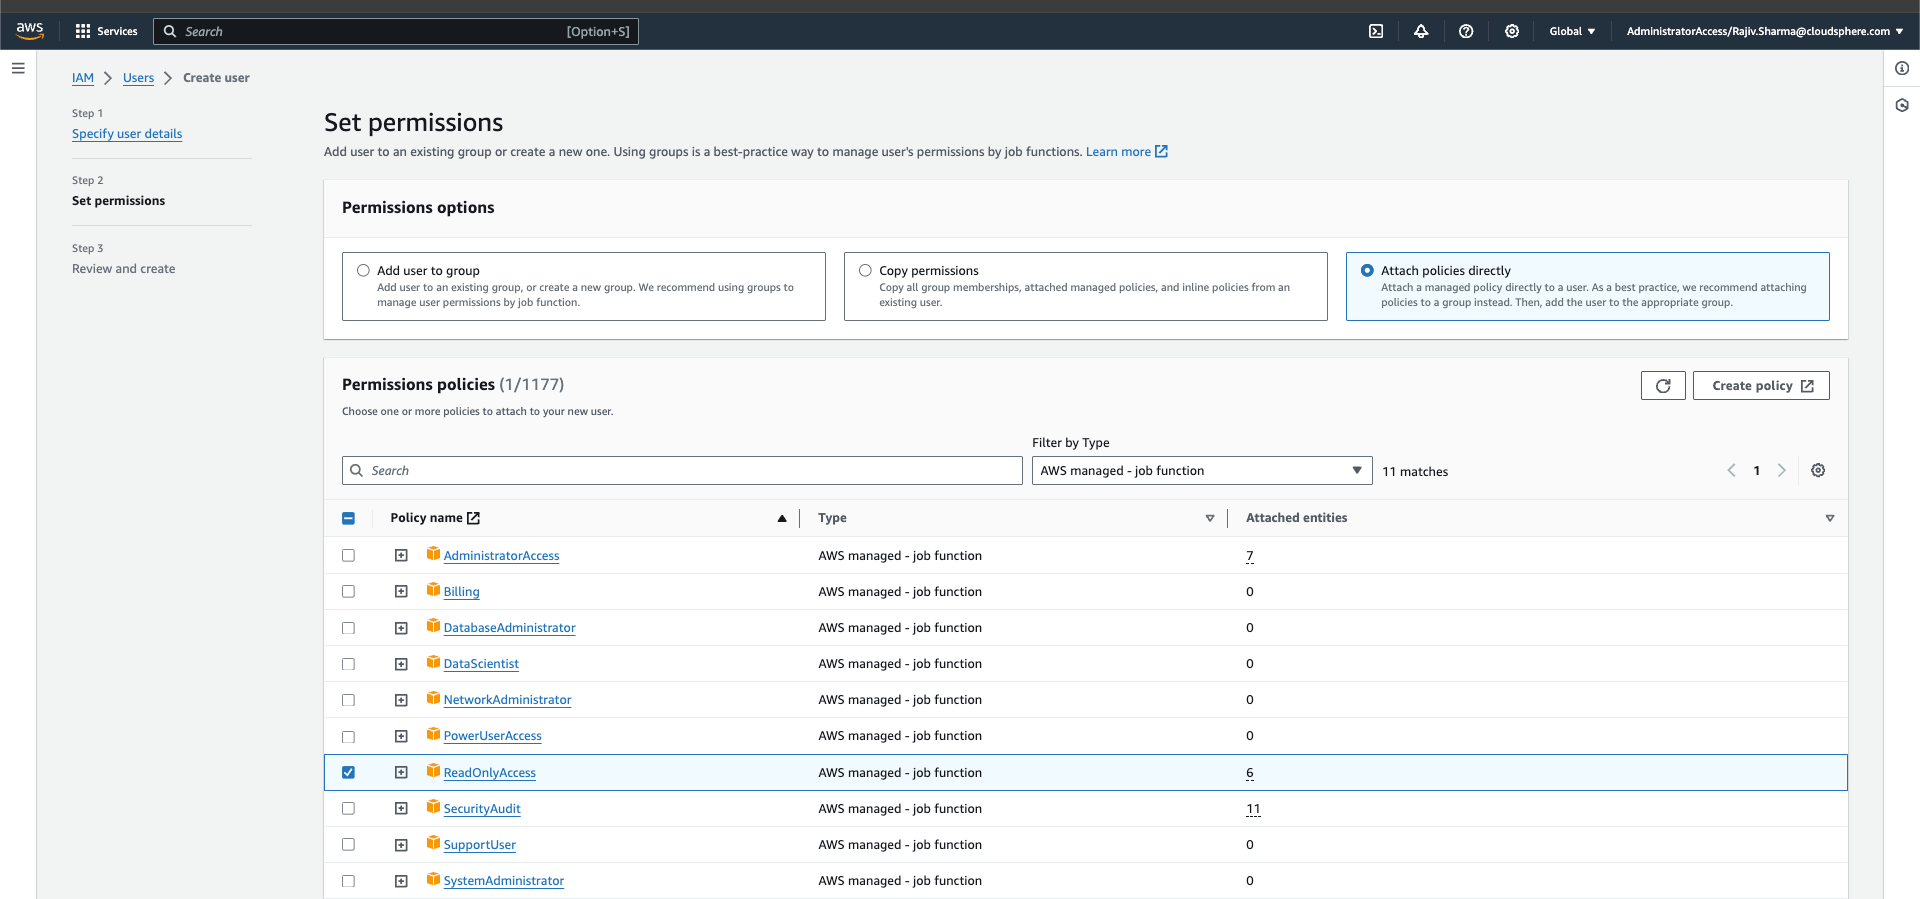The height and width of the screenshot is (899, 1920).
Task: Open the AdministratorAccess account menu
Action: tap(1764, 31)
